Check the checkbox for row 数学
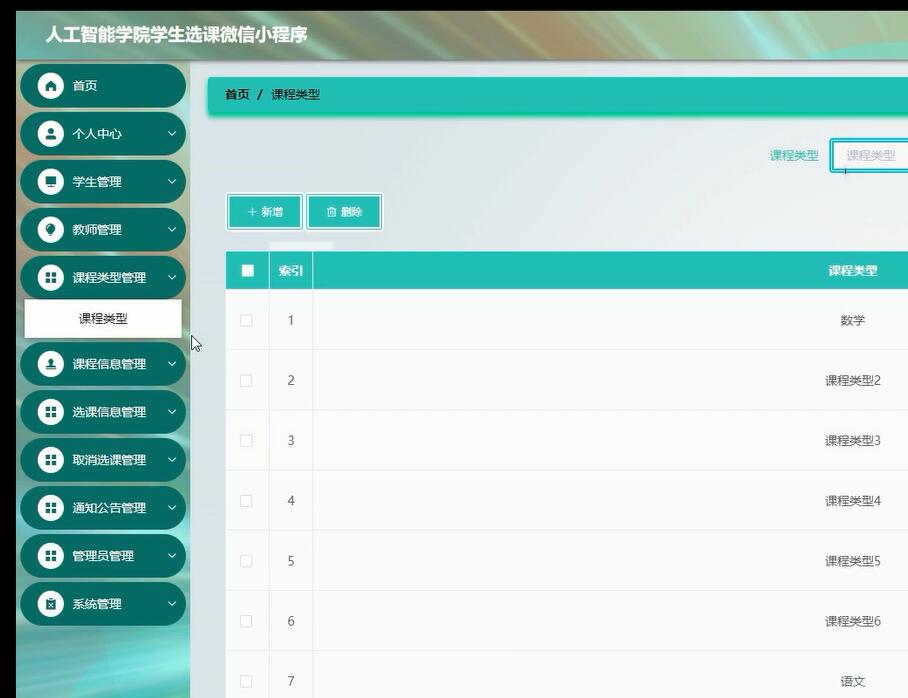 (x=246, y=320)
